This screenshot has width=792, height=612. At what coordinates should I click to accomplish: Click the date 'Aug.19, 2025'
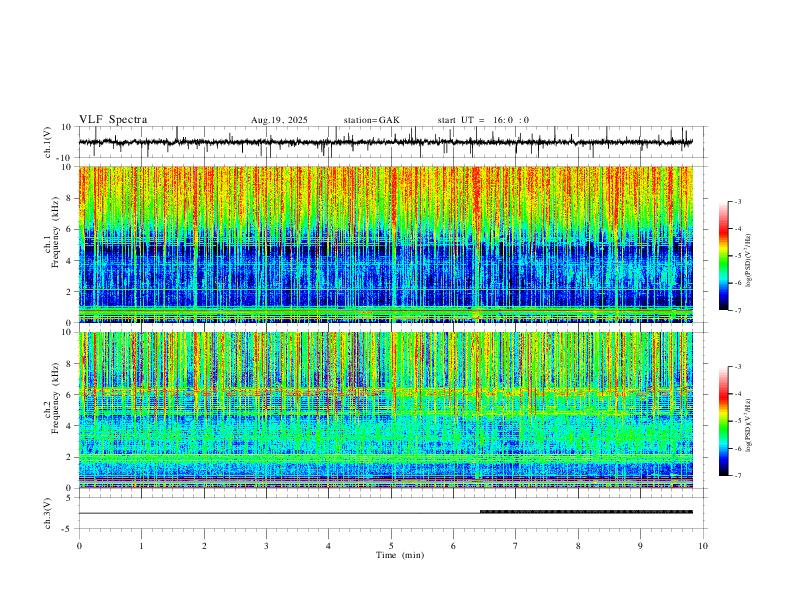(279, 120)
